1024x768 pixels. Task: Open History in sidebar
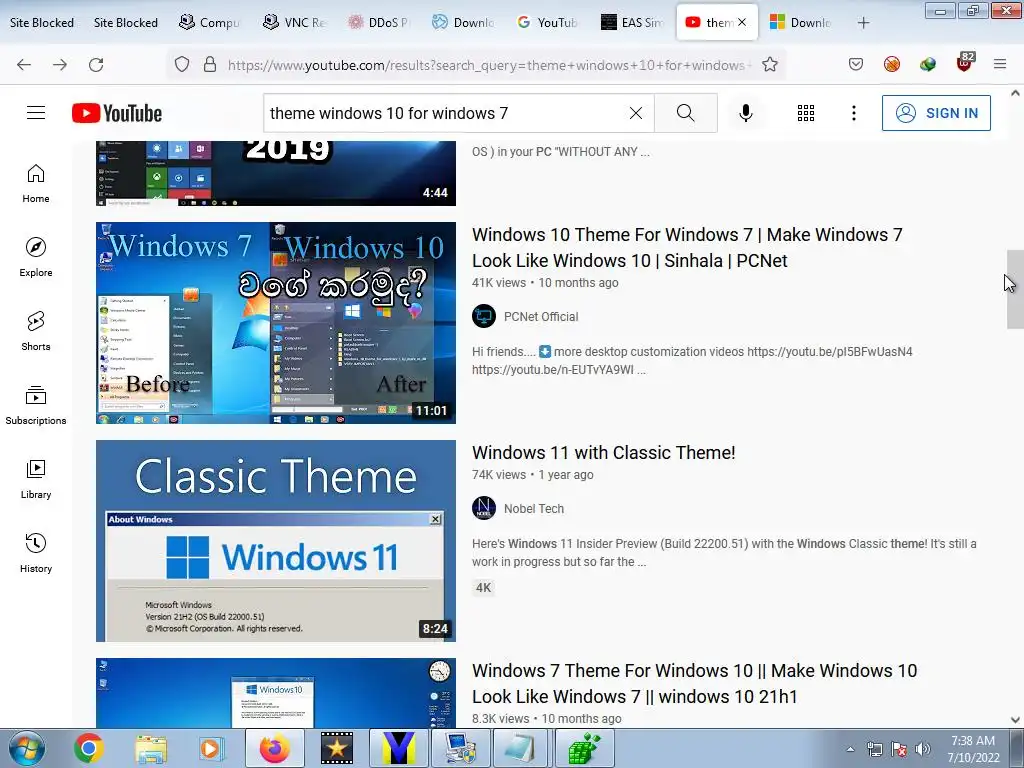36,553
